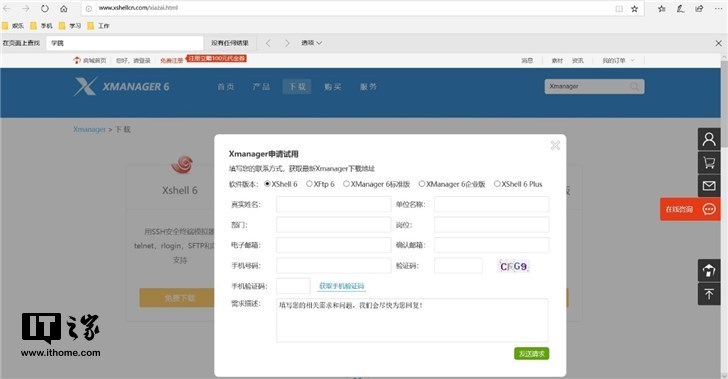Go to next find result arrow
This screenshot has height=379, width=728.
tap(287, 43)
